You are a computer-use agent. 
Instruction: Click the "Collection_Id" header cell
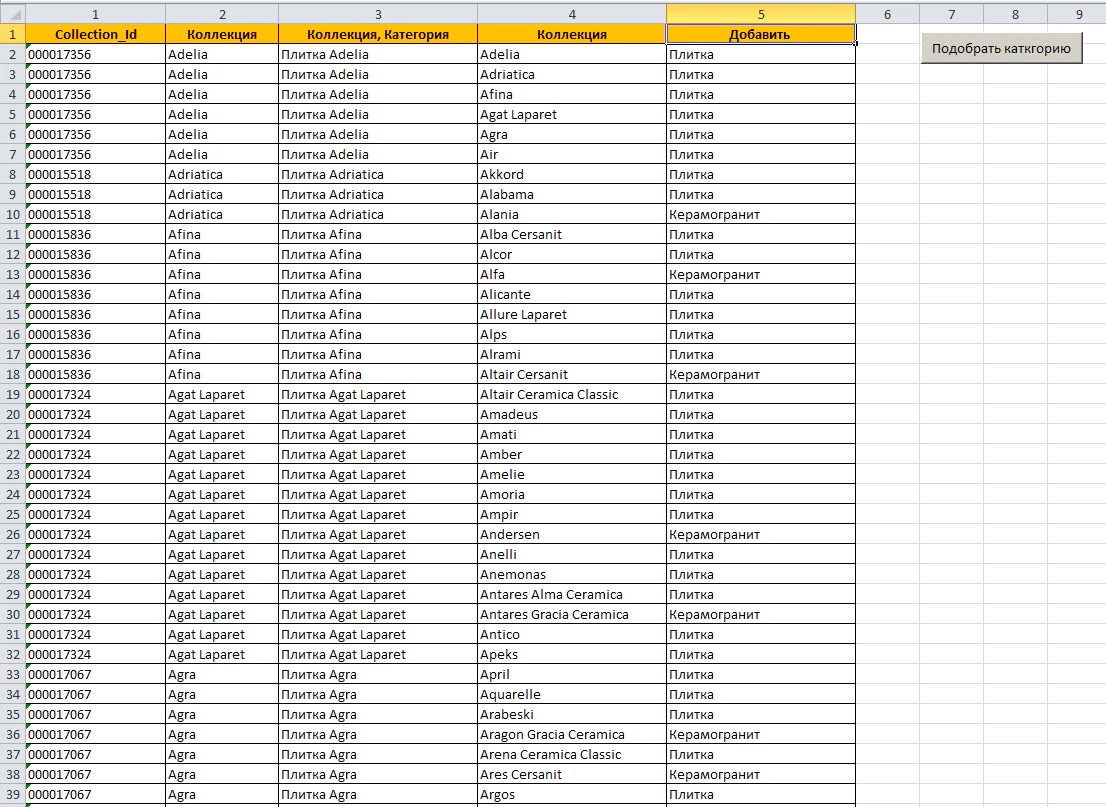(95, 34)
